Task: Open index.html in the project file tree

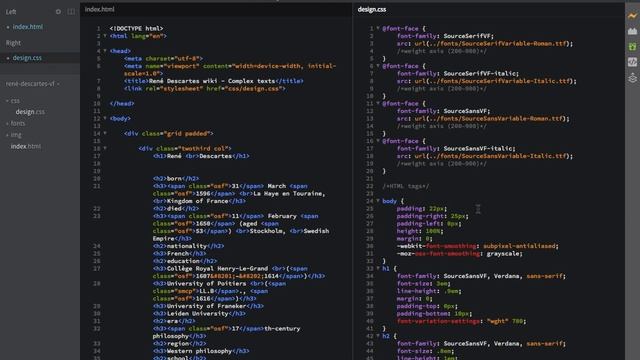Action: [x=26, y=146]
